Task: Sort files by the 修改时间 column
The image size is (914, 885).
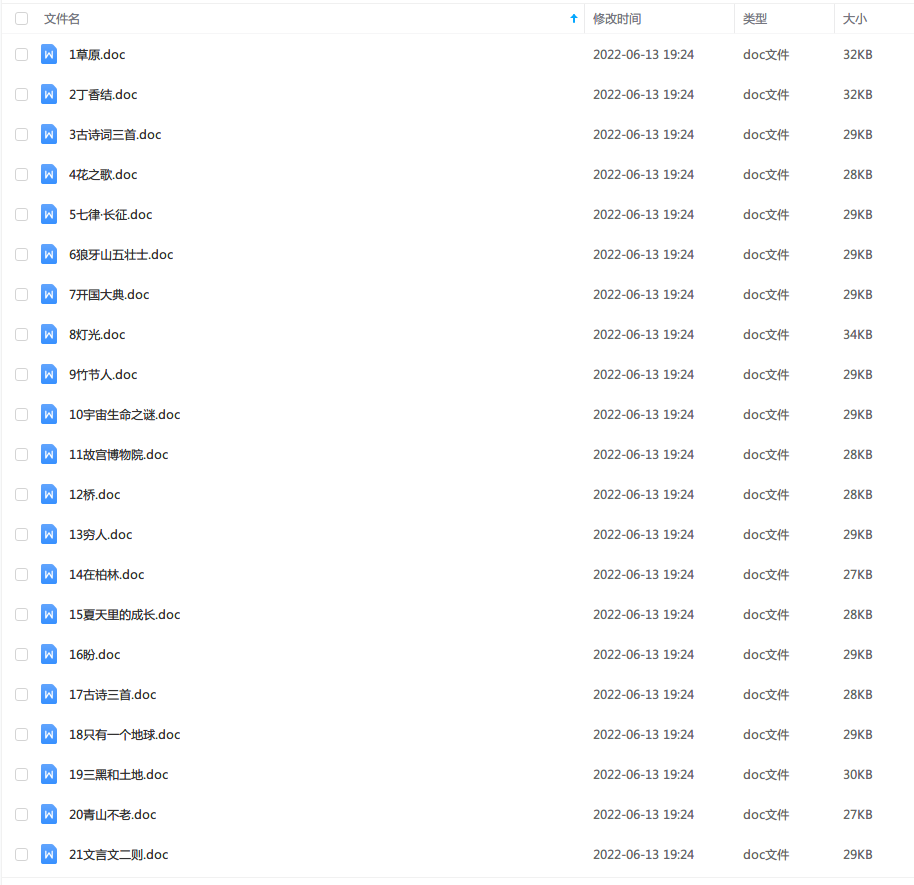Action: [x=617, y=18]
